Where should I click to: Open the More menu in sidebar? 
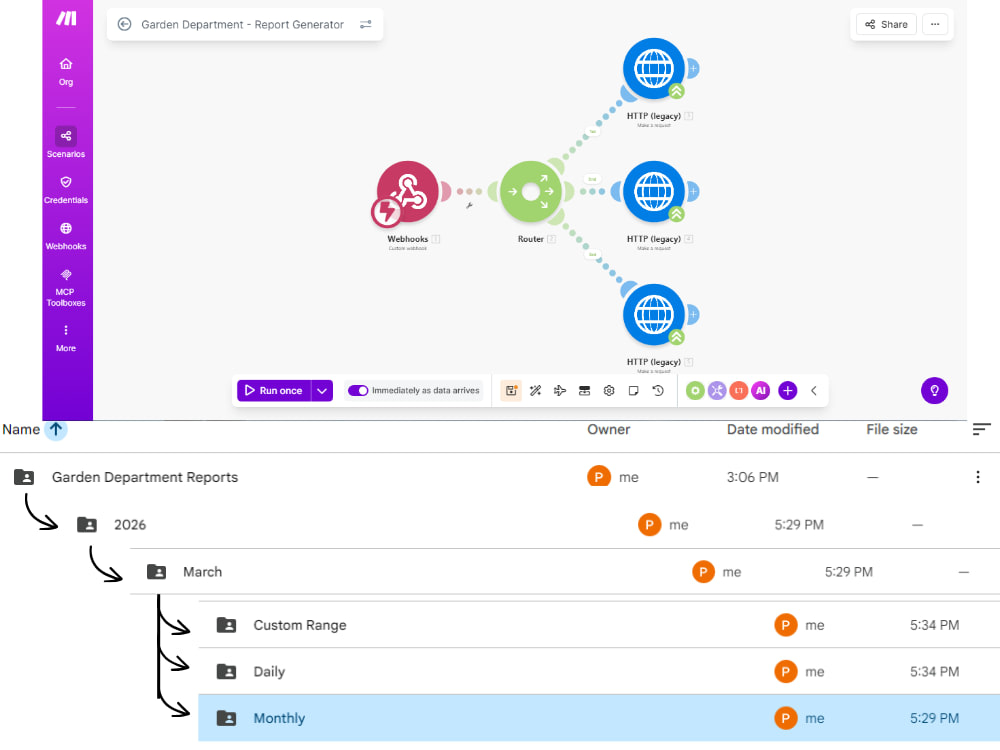pyautogui.click(x=66, y=338)
